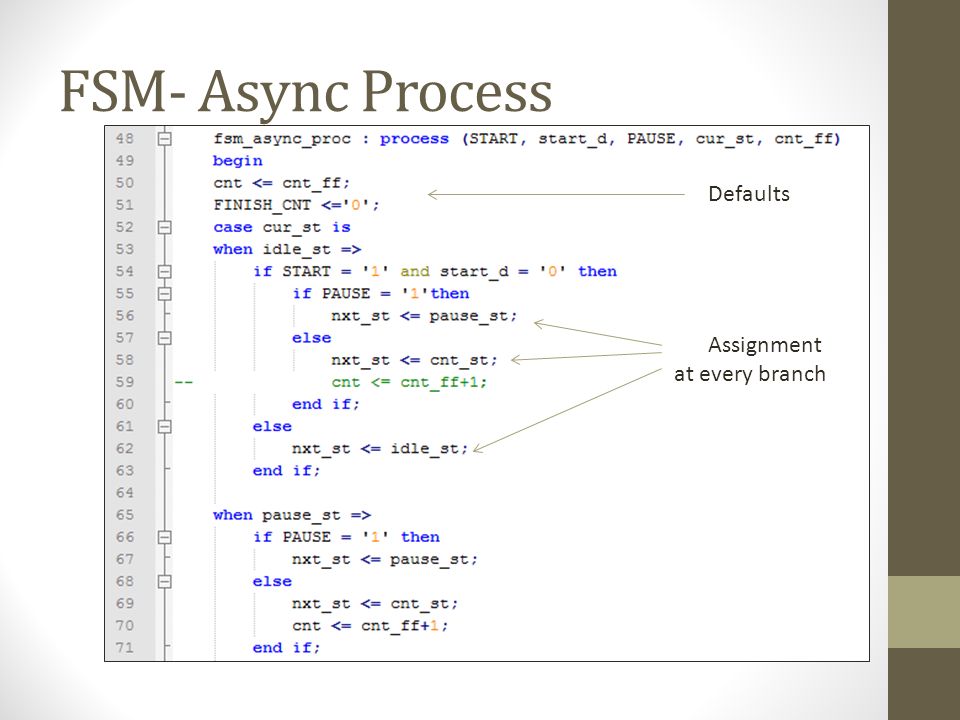
Task: Collapse the if PAUSE fold on line 66
Action: 164,537
